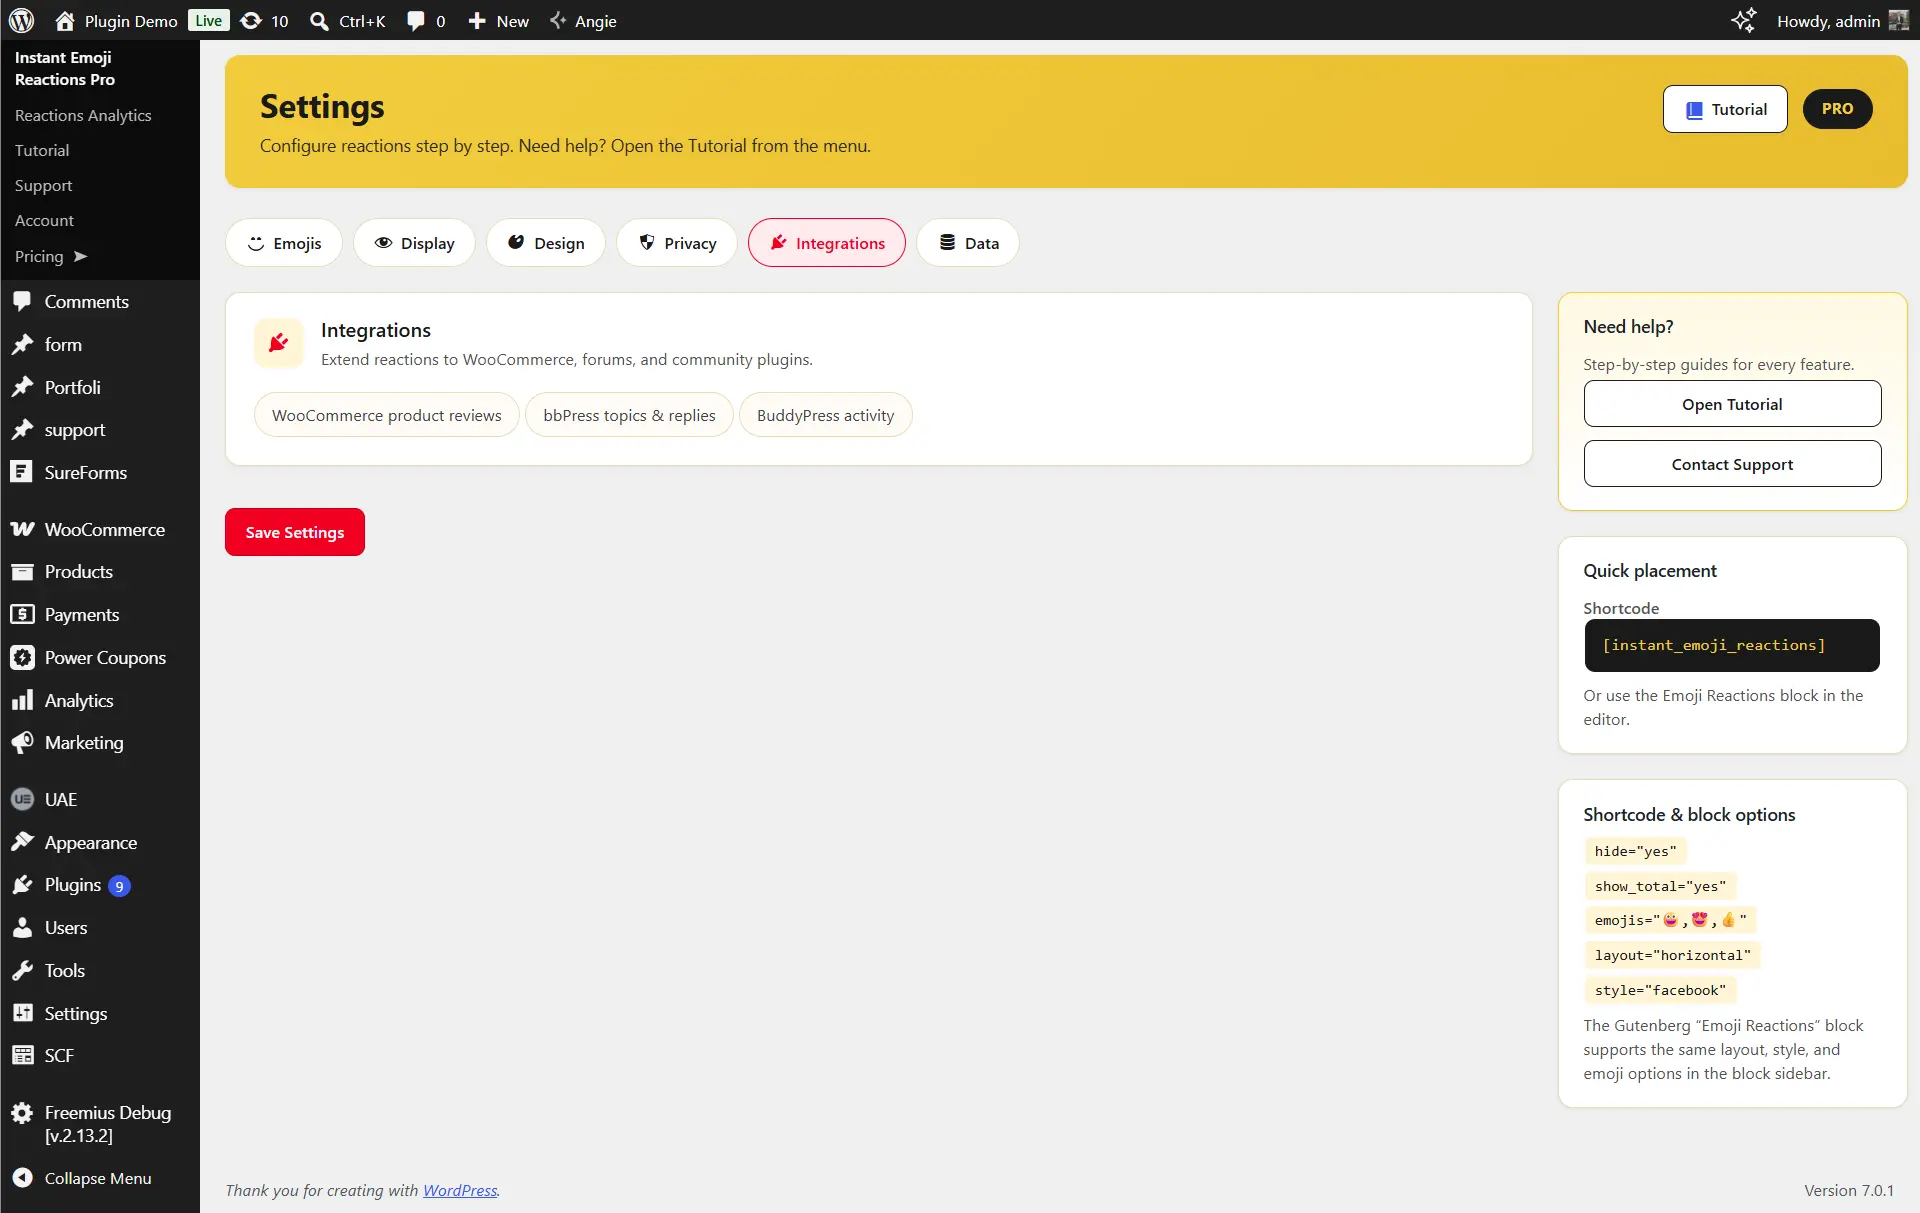Click the emojis= option code
Image resolution: width=1920 pixels, height=1213 pixels.
coord(1671,920)
